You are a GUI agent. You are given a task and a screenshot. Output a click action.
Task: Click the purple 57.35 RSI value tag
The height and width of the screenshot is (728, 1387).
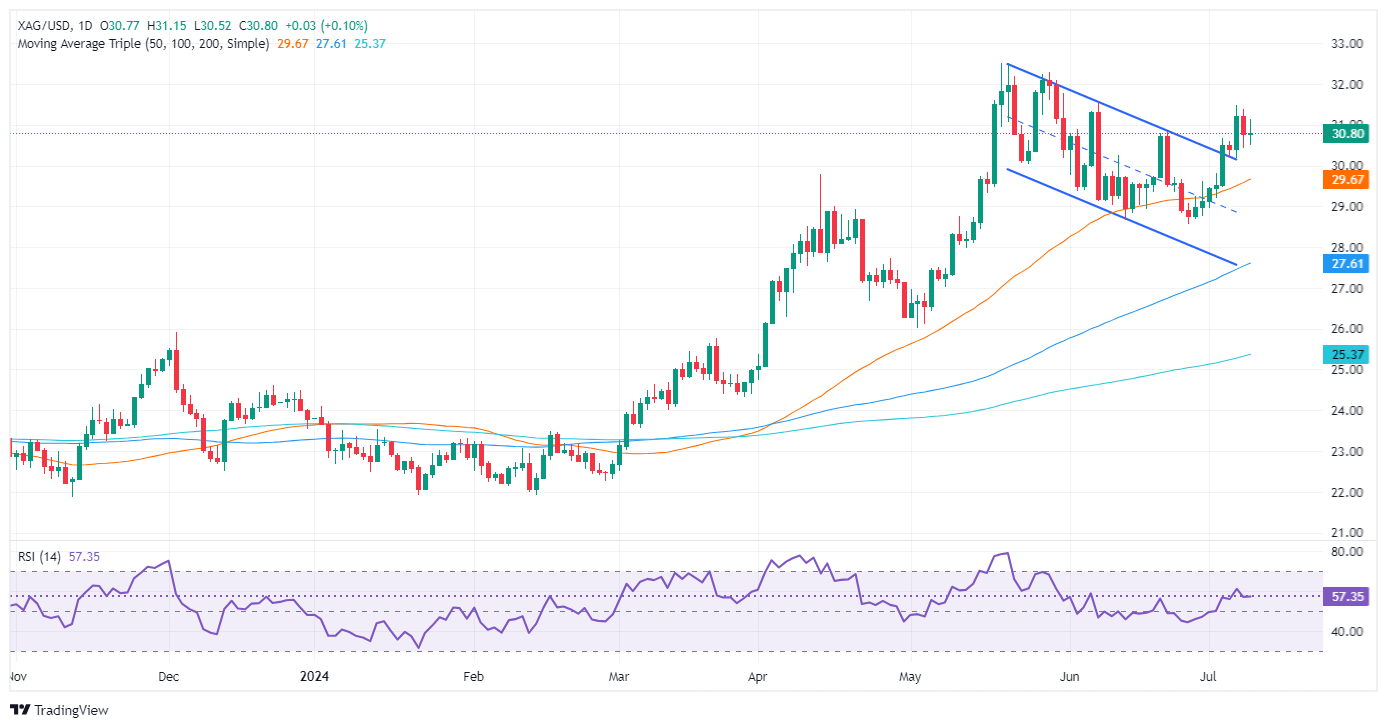click(x=1351, y=596)
